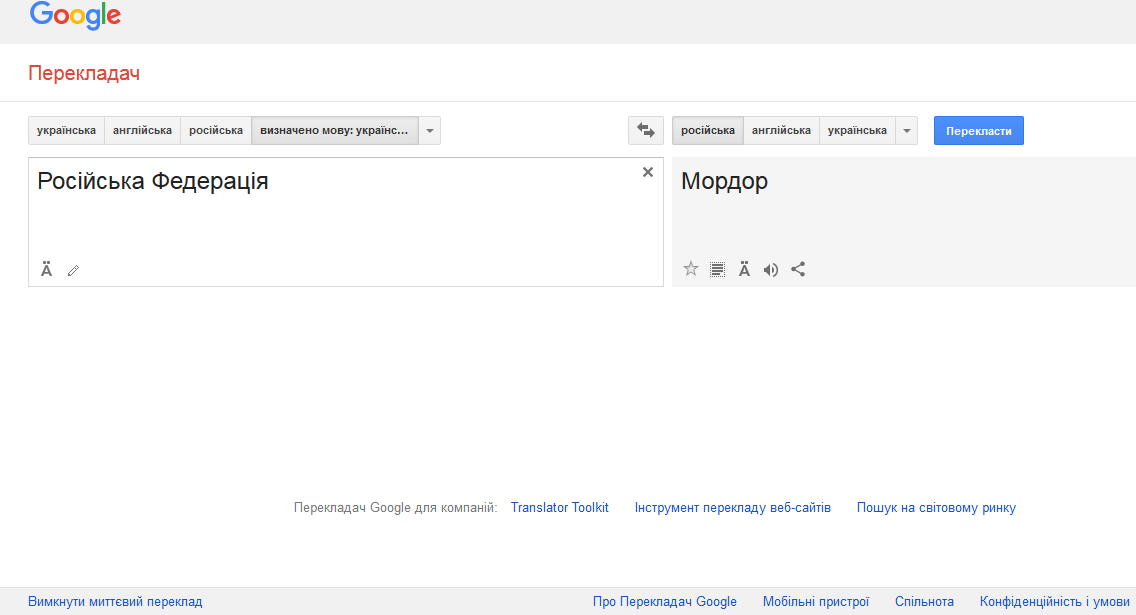Click the Перекласти button
The image size is (1136, 615).
click(x=979, y=130)
